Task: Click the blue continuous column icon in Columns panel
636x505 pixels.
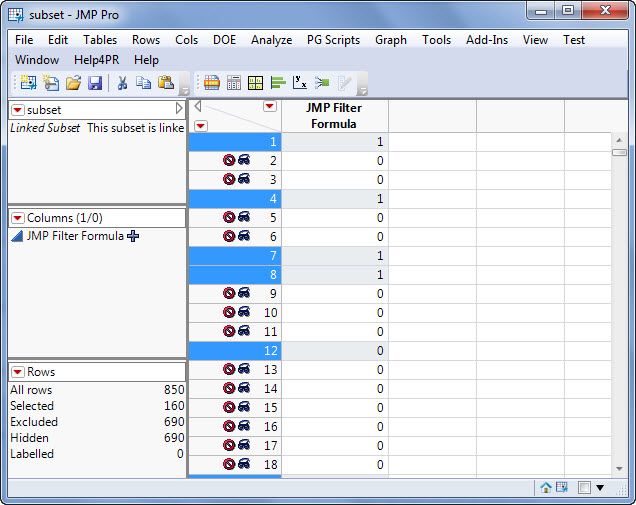Action: point(17,236)
